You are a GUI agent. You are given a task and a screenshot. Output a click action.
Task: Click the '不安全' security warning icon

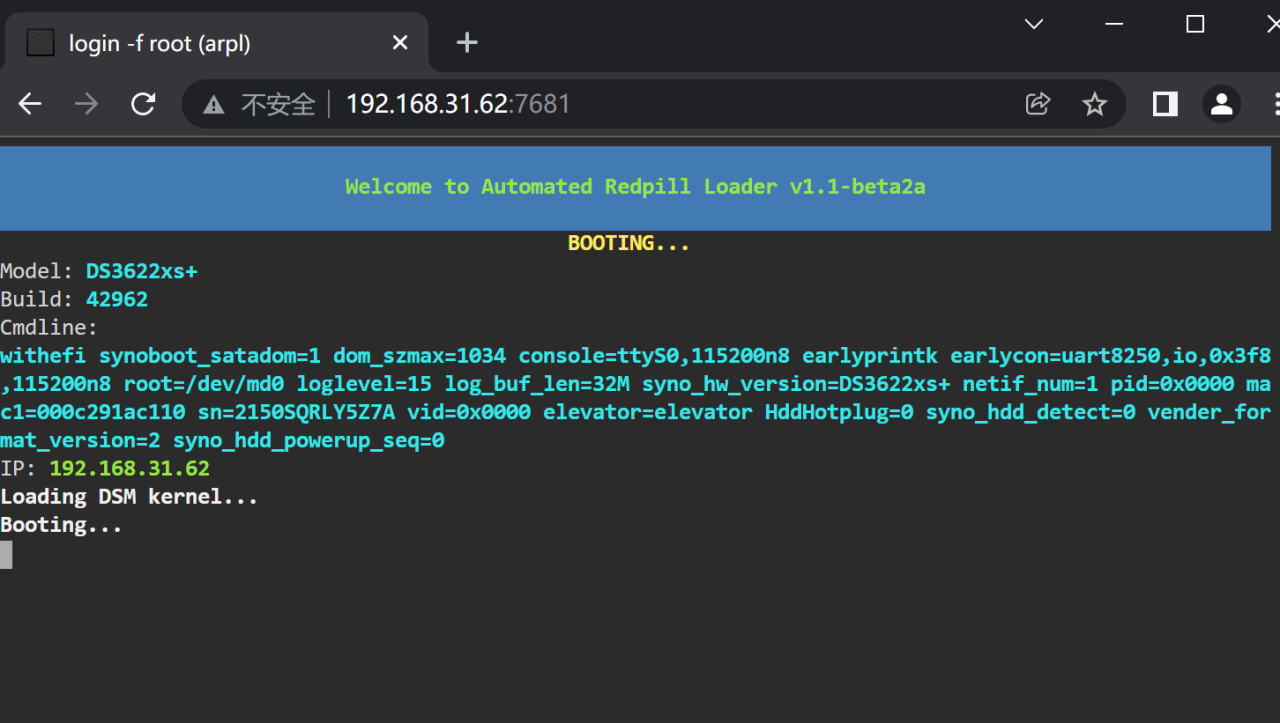[213, 103]
